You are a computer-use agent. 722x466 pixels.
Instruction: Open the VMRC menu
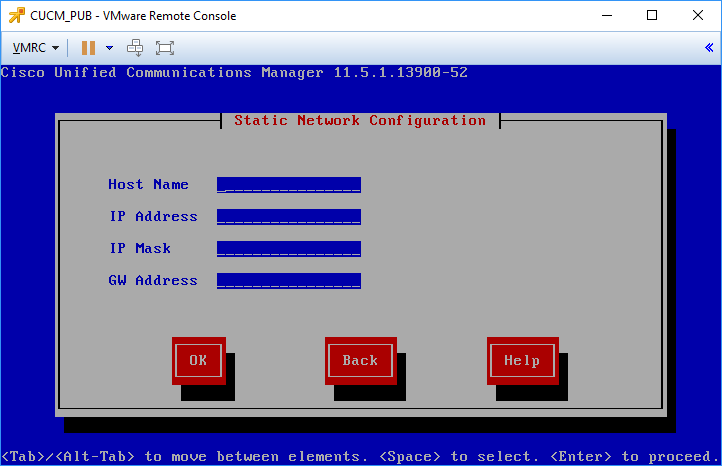pyautogui.click(x=35, y=48)
